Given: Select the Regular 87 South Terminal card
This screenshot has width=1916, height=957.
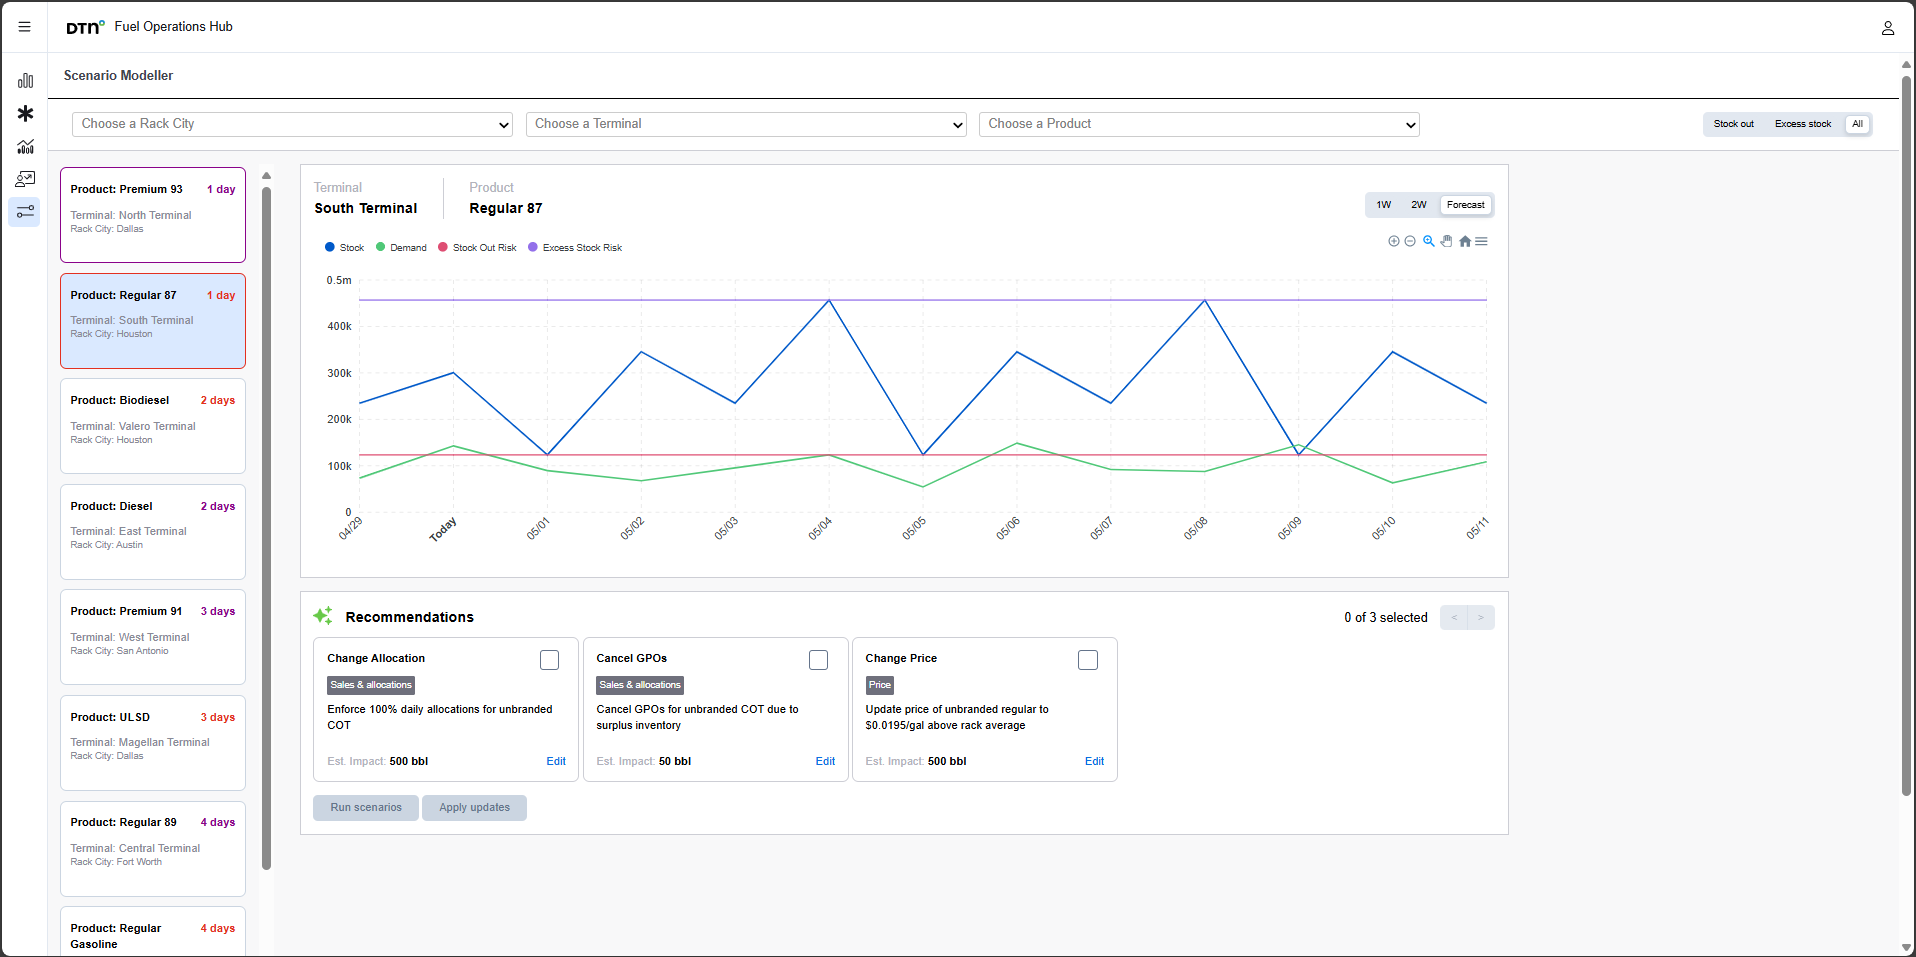Looking at the screenshot, I should click(153, 321).
